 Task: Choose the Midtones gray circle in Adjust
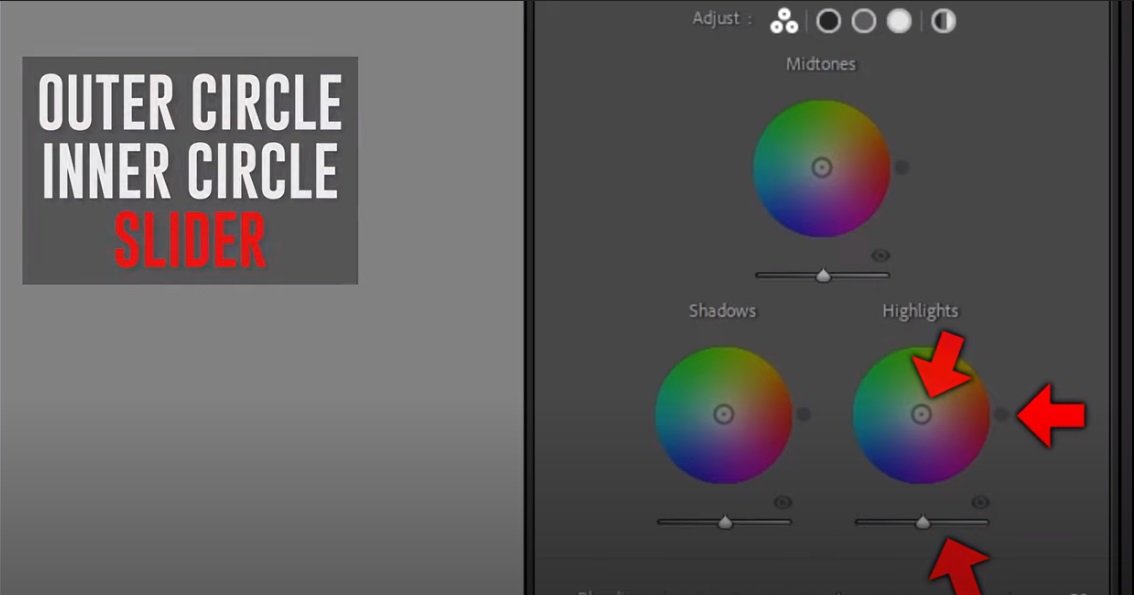[863, 20]
